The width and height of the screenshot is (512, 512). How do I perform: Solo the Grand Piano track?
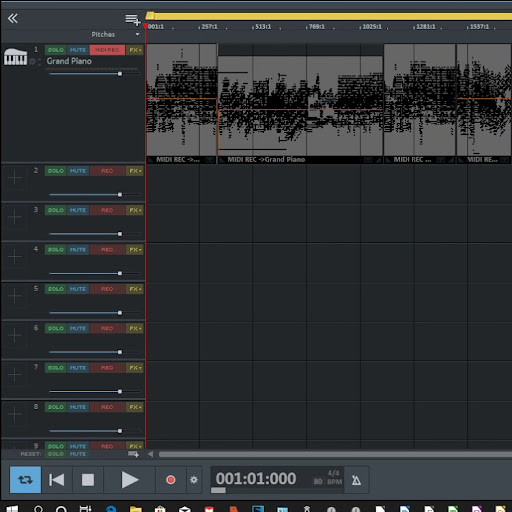56,50
